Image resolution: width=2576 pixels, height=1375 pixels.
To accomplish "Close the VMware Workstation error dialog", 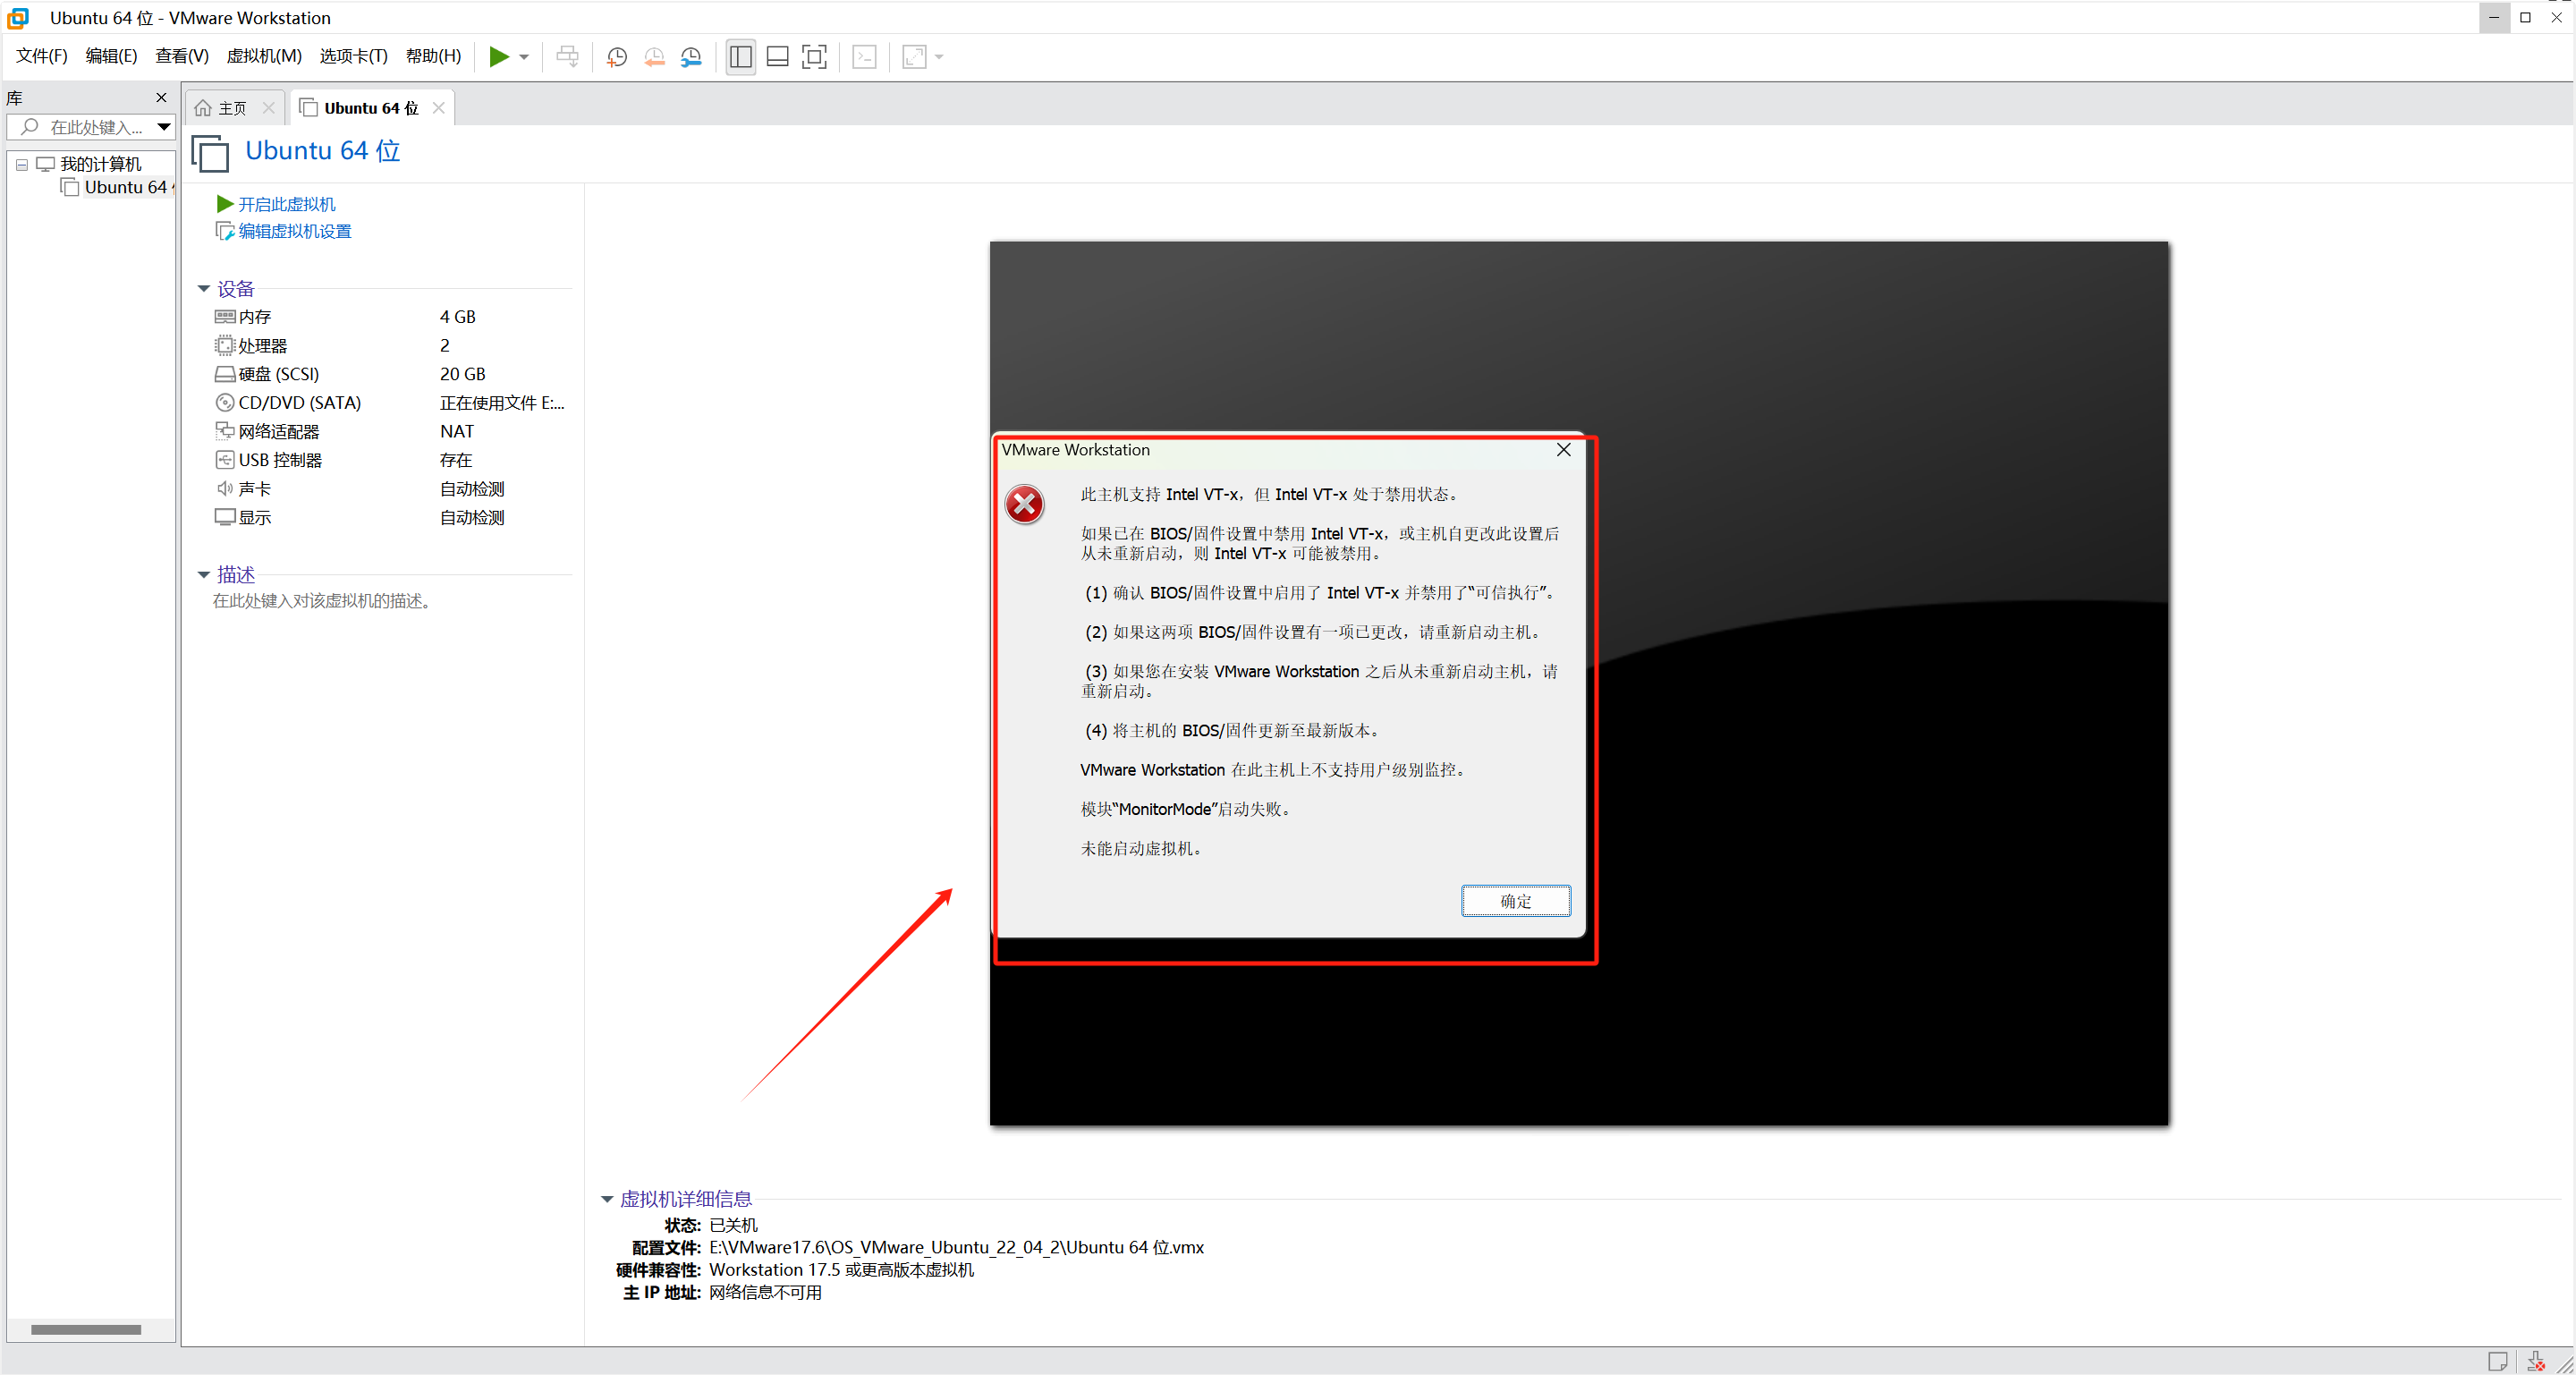I will point(1563,450).
